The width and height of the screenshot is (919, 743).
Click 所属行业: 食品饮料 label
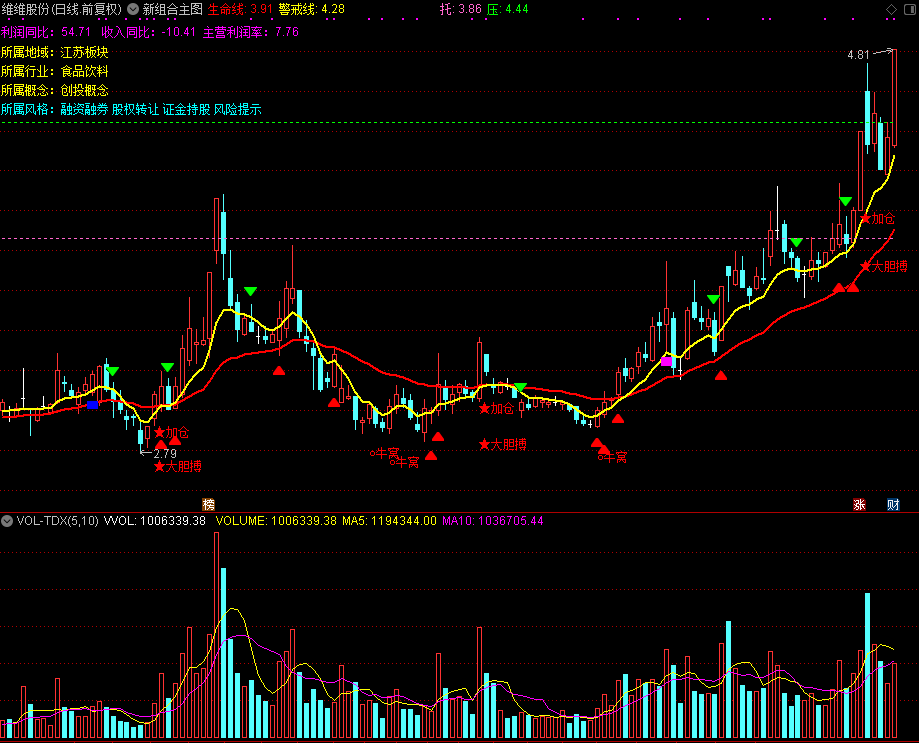tap(55, 71)
